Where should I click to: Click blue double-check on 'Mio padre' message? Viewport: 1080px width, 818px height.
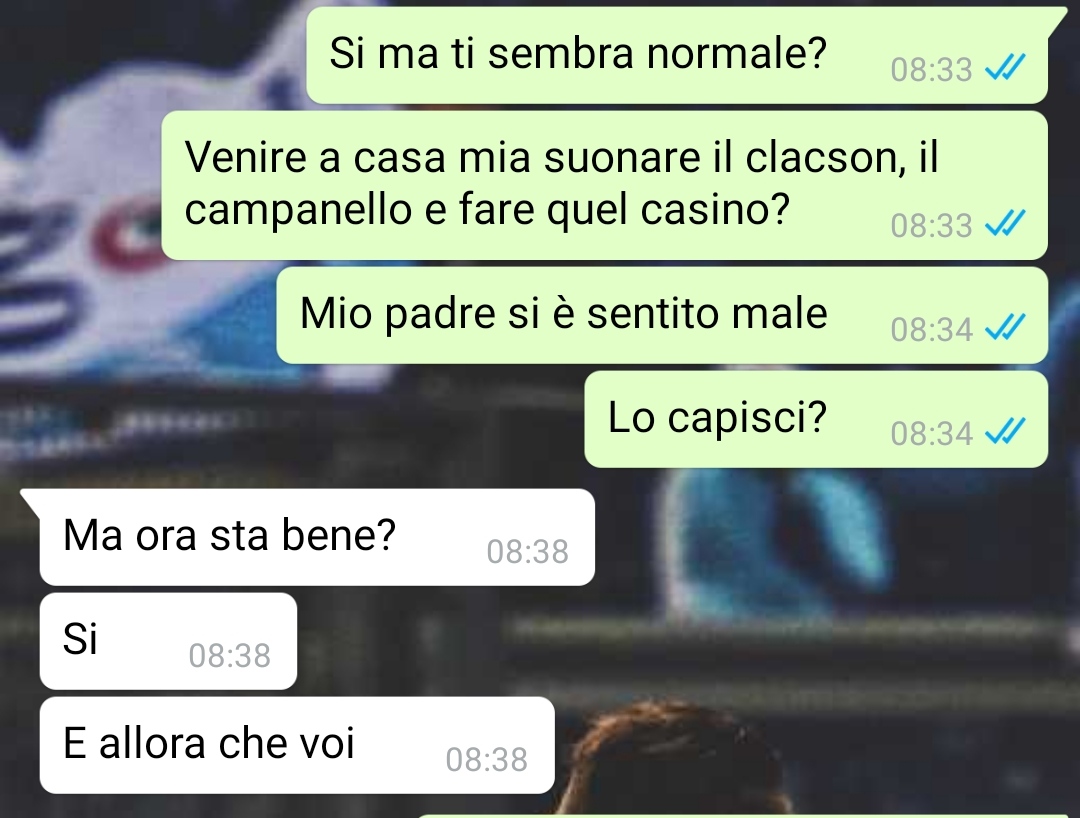1006,327
